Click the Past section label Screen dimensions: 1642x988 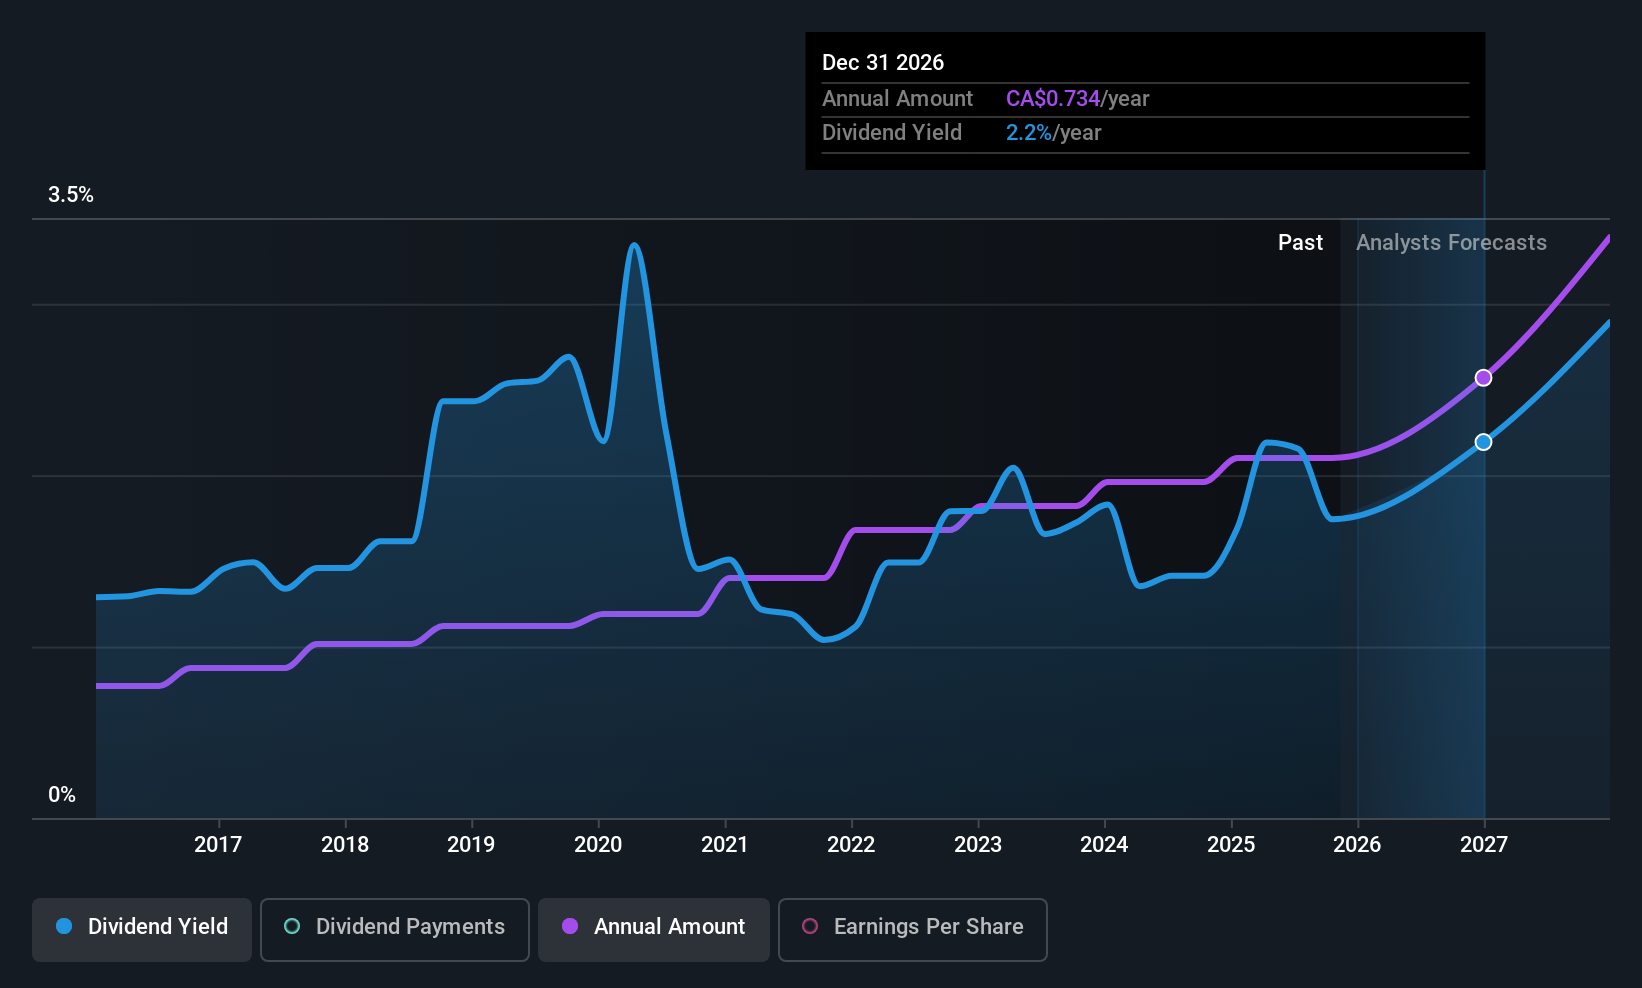1300,243
